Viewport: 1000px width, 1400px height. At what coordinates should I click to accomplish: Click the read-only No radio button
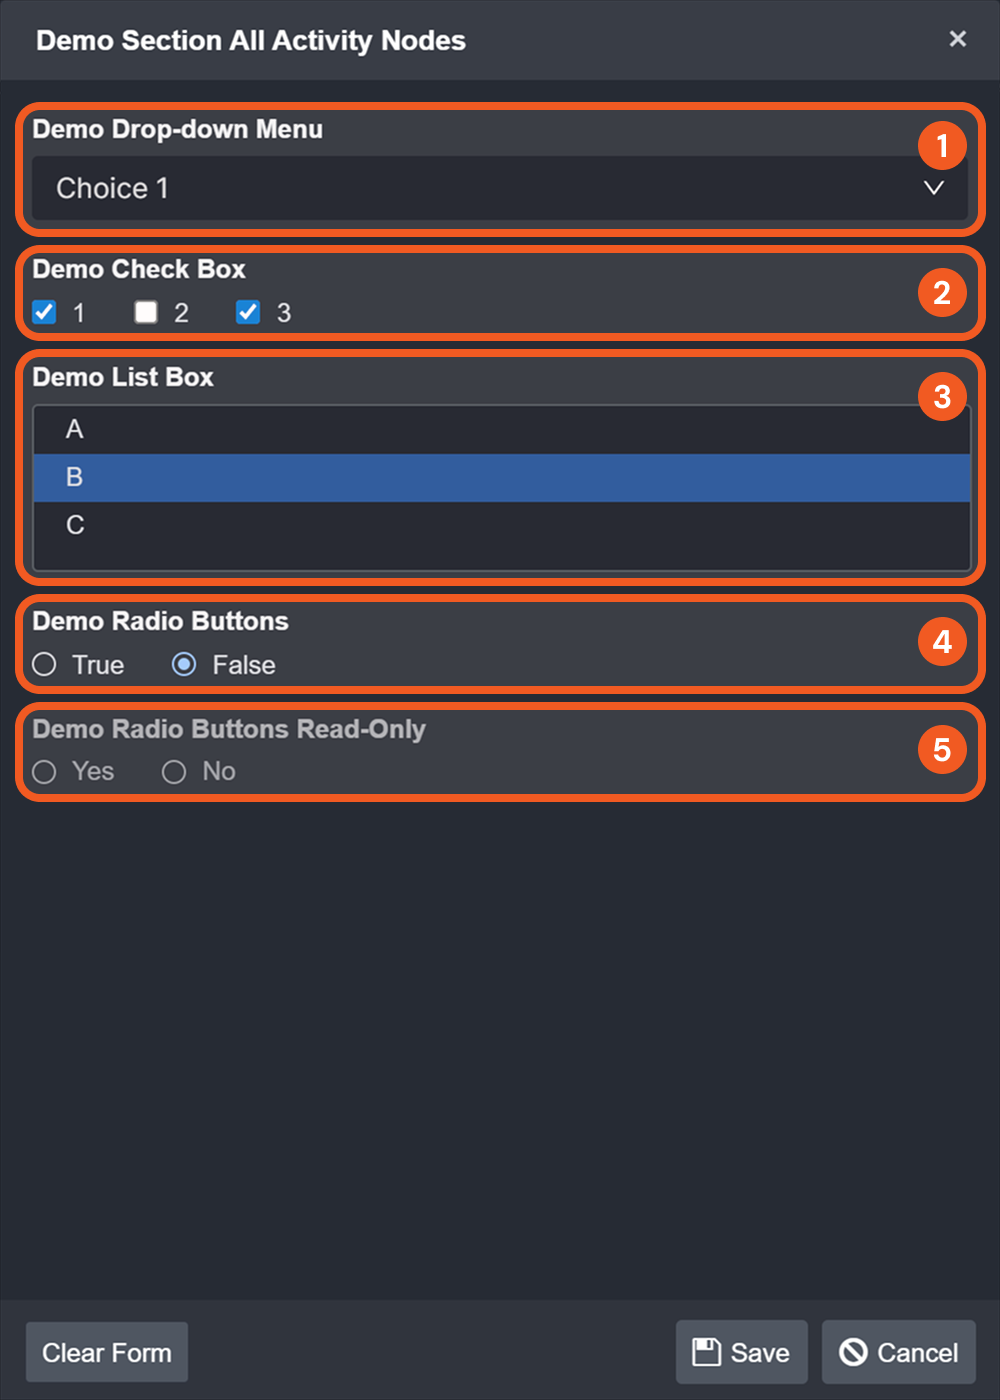click(174, 771)
